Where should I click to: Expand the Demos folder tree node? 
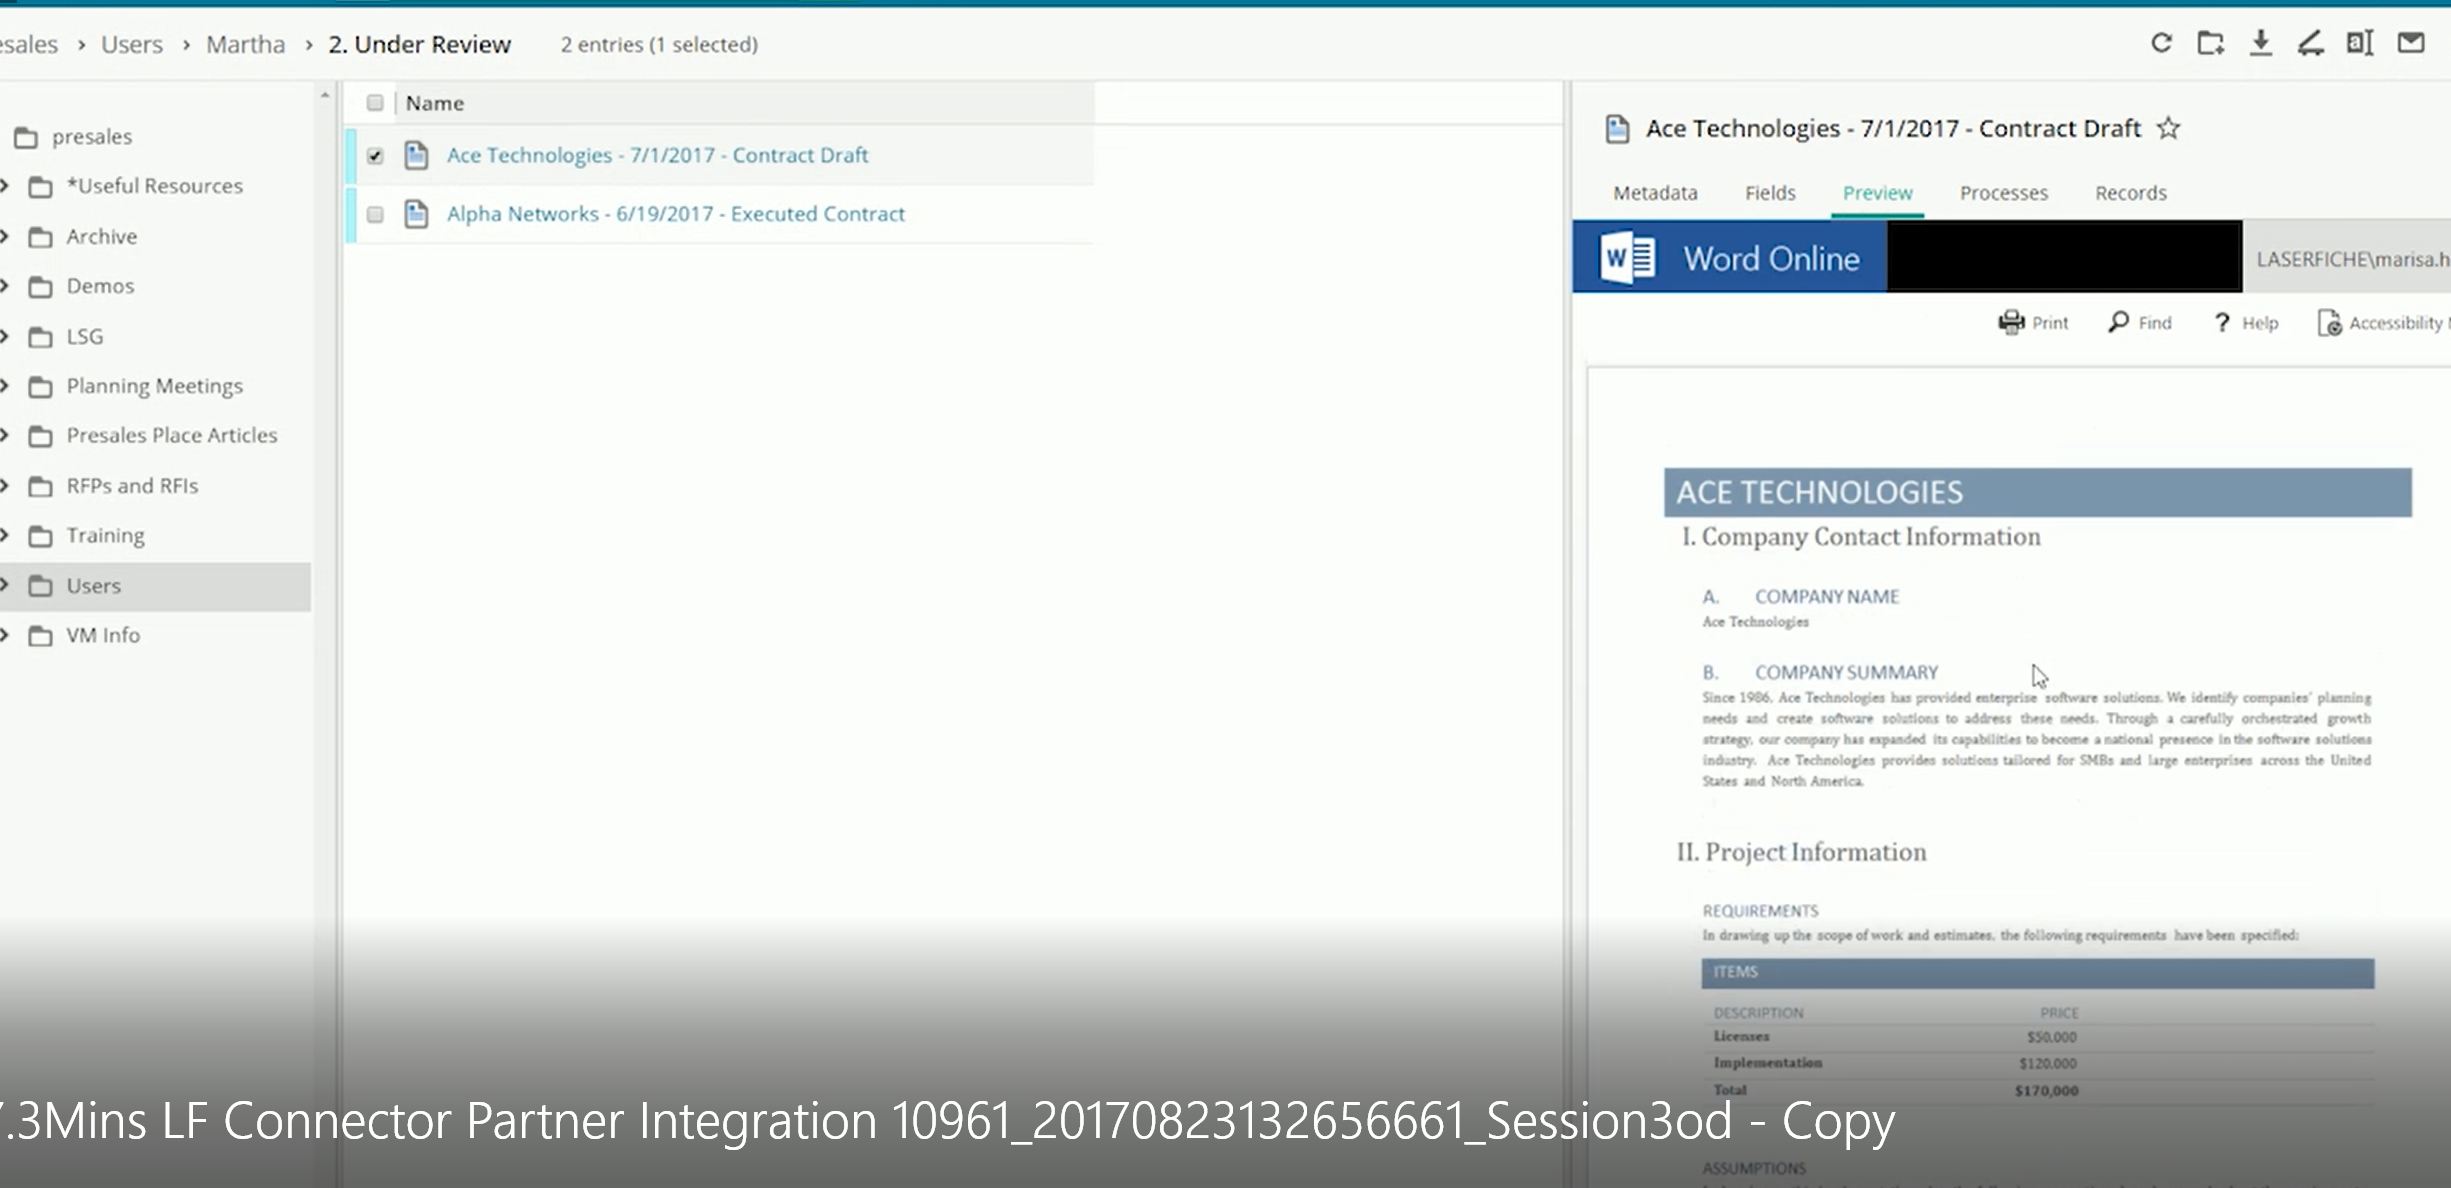point(4,286)
